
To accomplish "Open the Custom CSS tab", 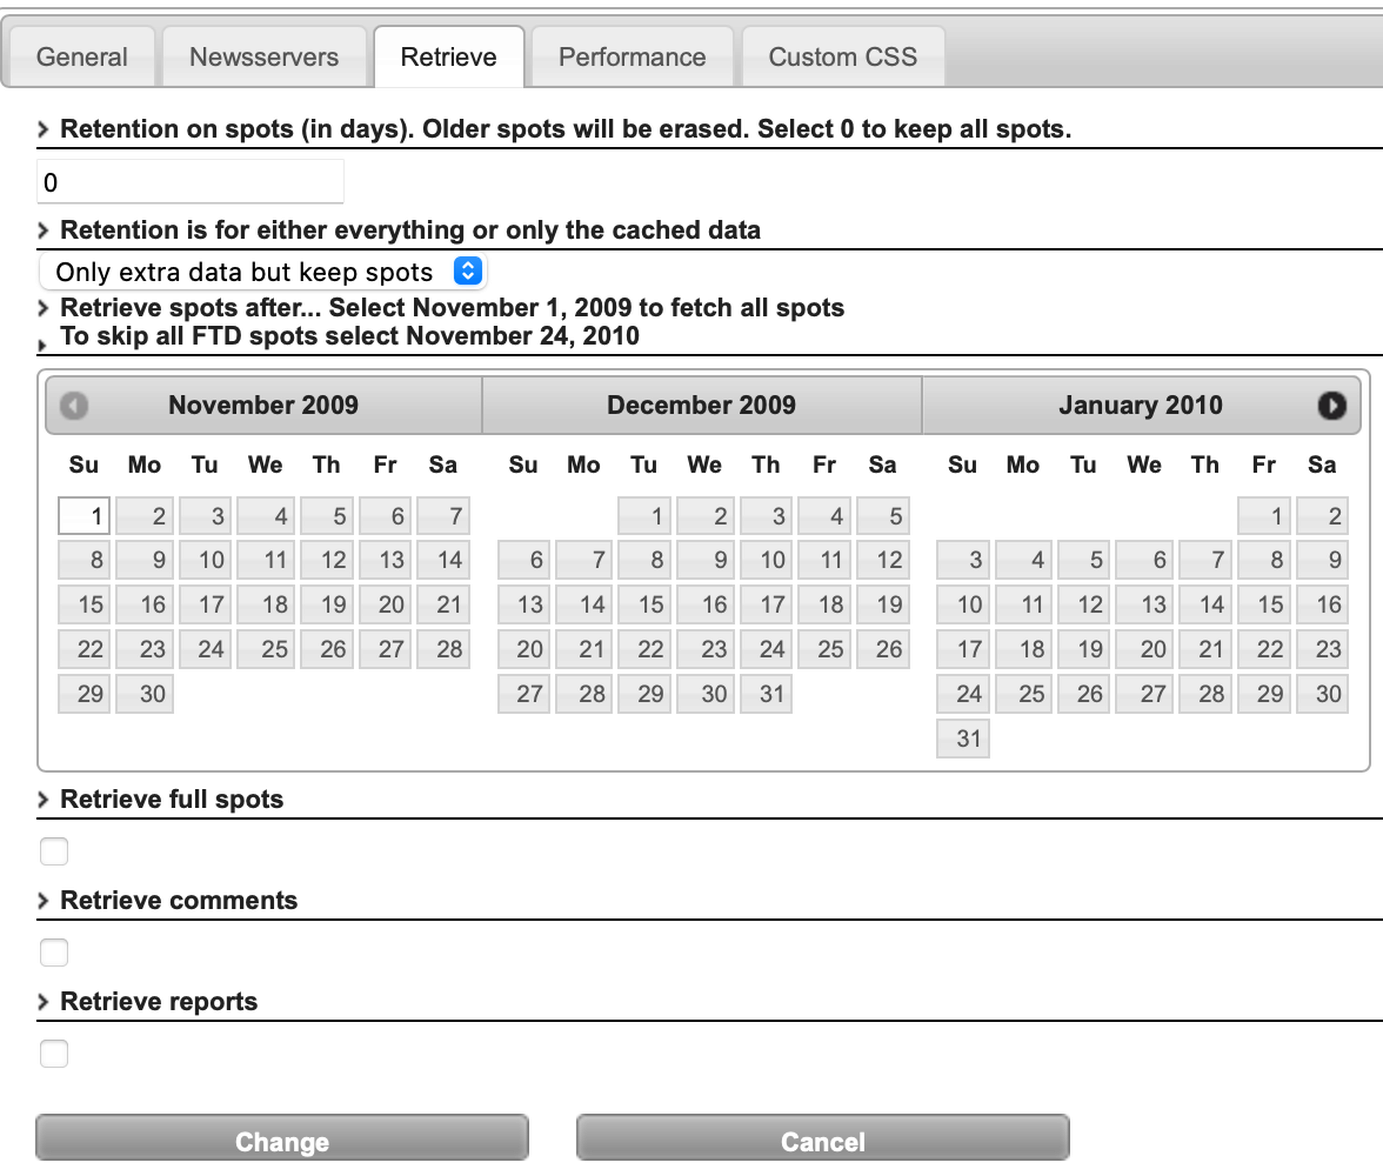I will click(x=843, y=57).
